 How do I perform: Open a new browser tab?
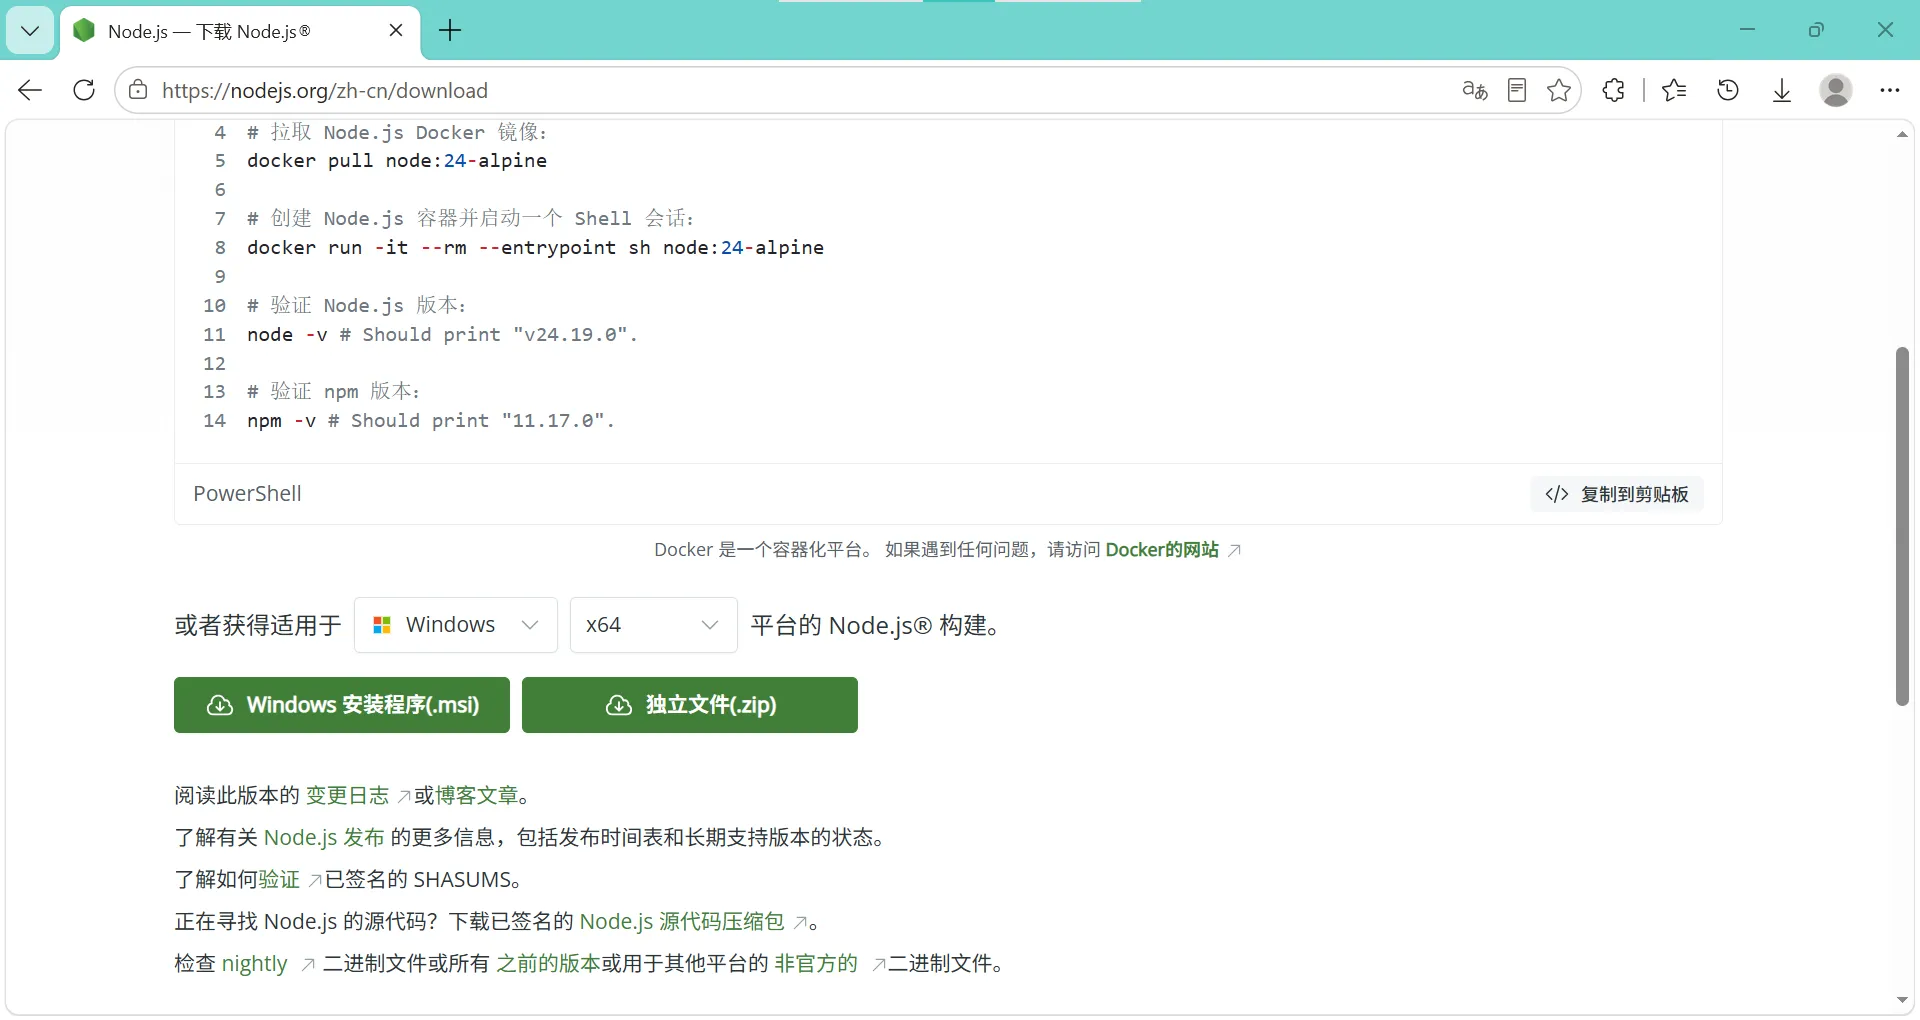pos(450,31)
